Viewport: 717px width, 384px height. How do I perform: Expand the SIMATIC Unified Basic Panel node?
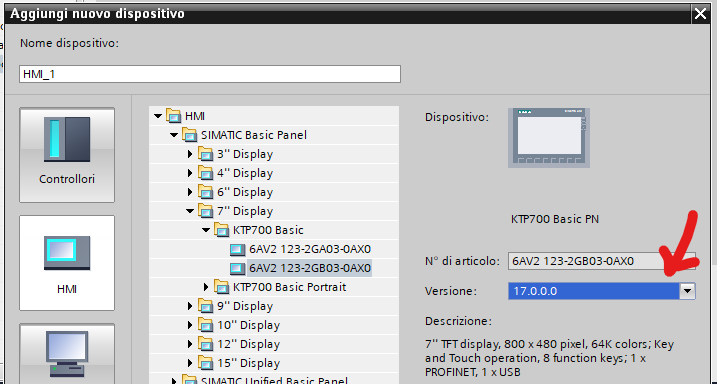174,381
